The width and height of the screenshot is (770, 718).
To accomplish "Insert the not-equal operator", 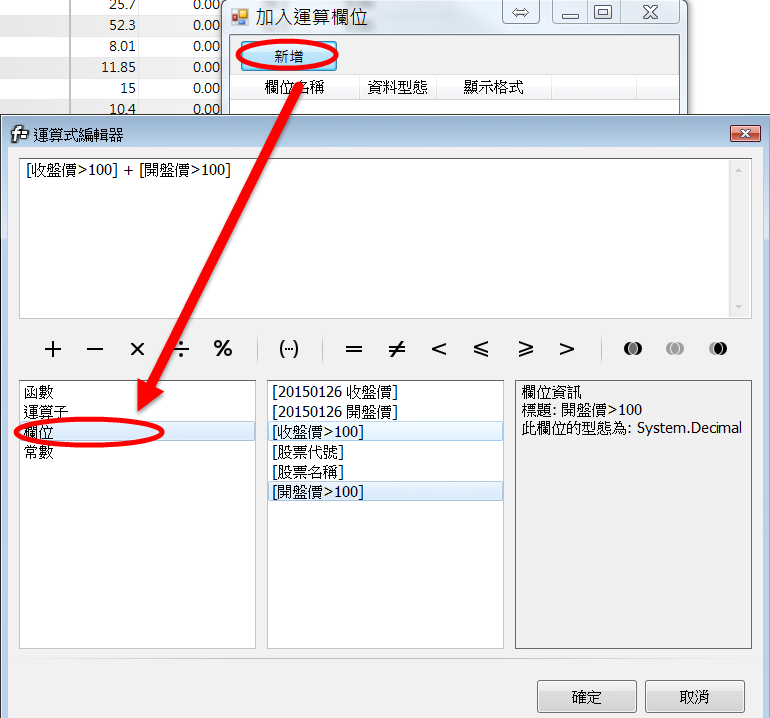I will click(396, 349).
